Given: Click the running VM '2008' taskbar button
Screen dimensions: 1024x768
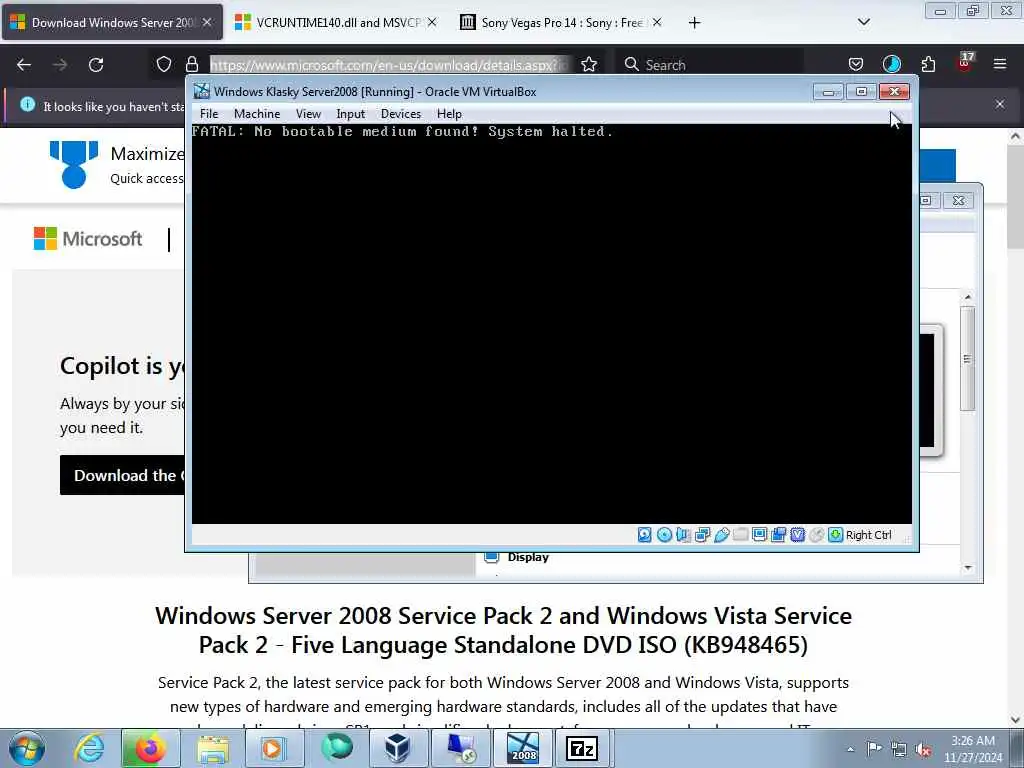Looking at the screenshot, I should (x=523, y=748).
